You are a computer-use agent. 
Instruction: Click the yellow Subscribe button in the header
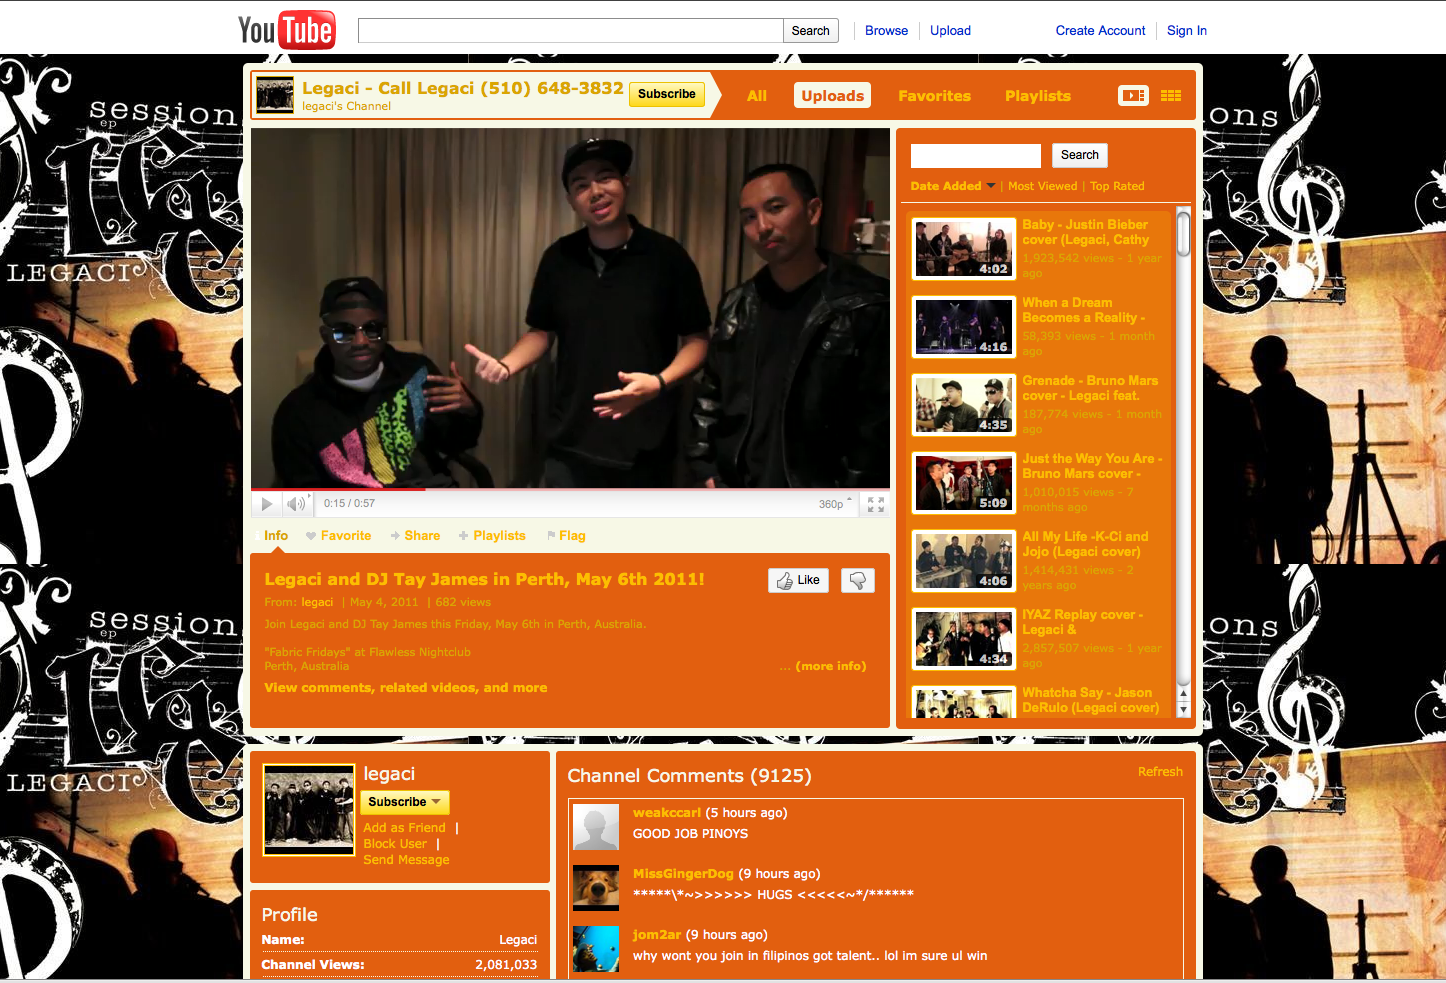[x=666, y=94]
